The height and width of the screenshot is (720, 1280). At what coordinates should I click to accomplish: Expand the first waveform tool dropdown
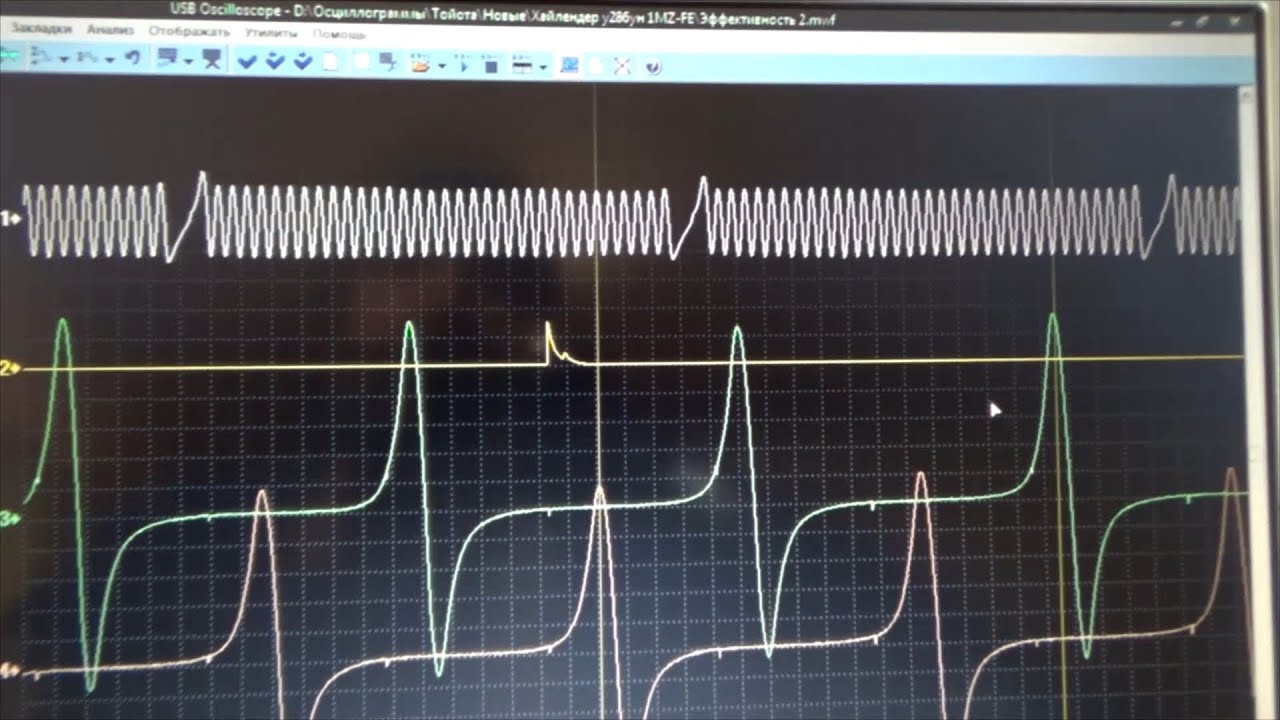(x=64, y=60)
